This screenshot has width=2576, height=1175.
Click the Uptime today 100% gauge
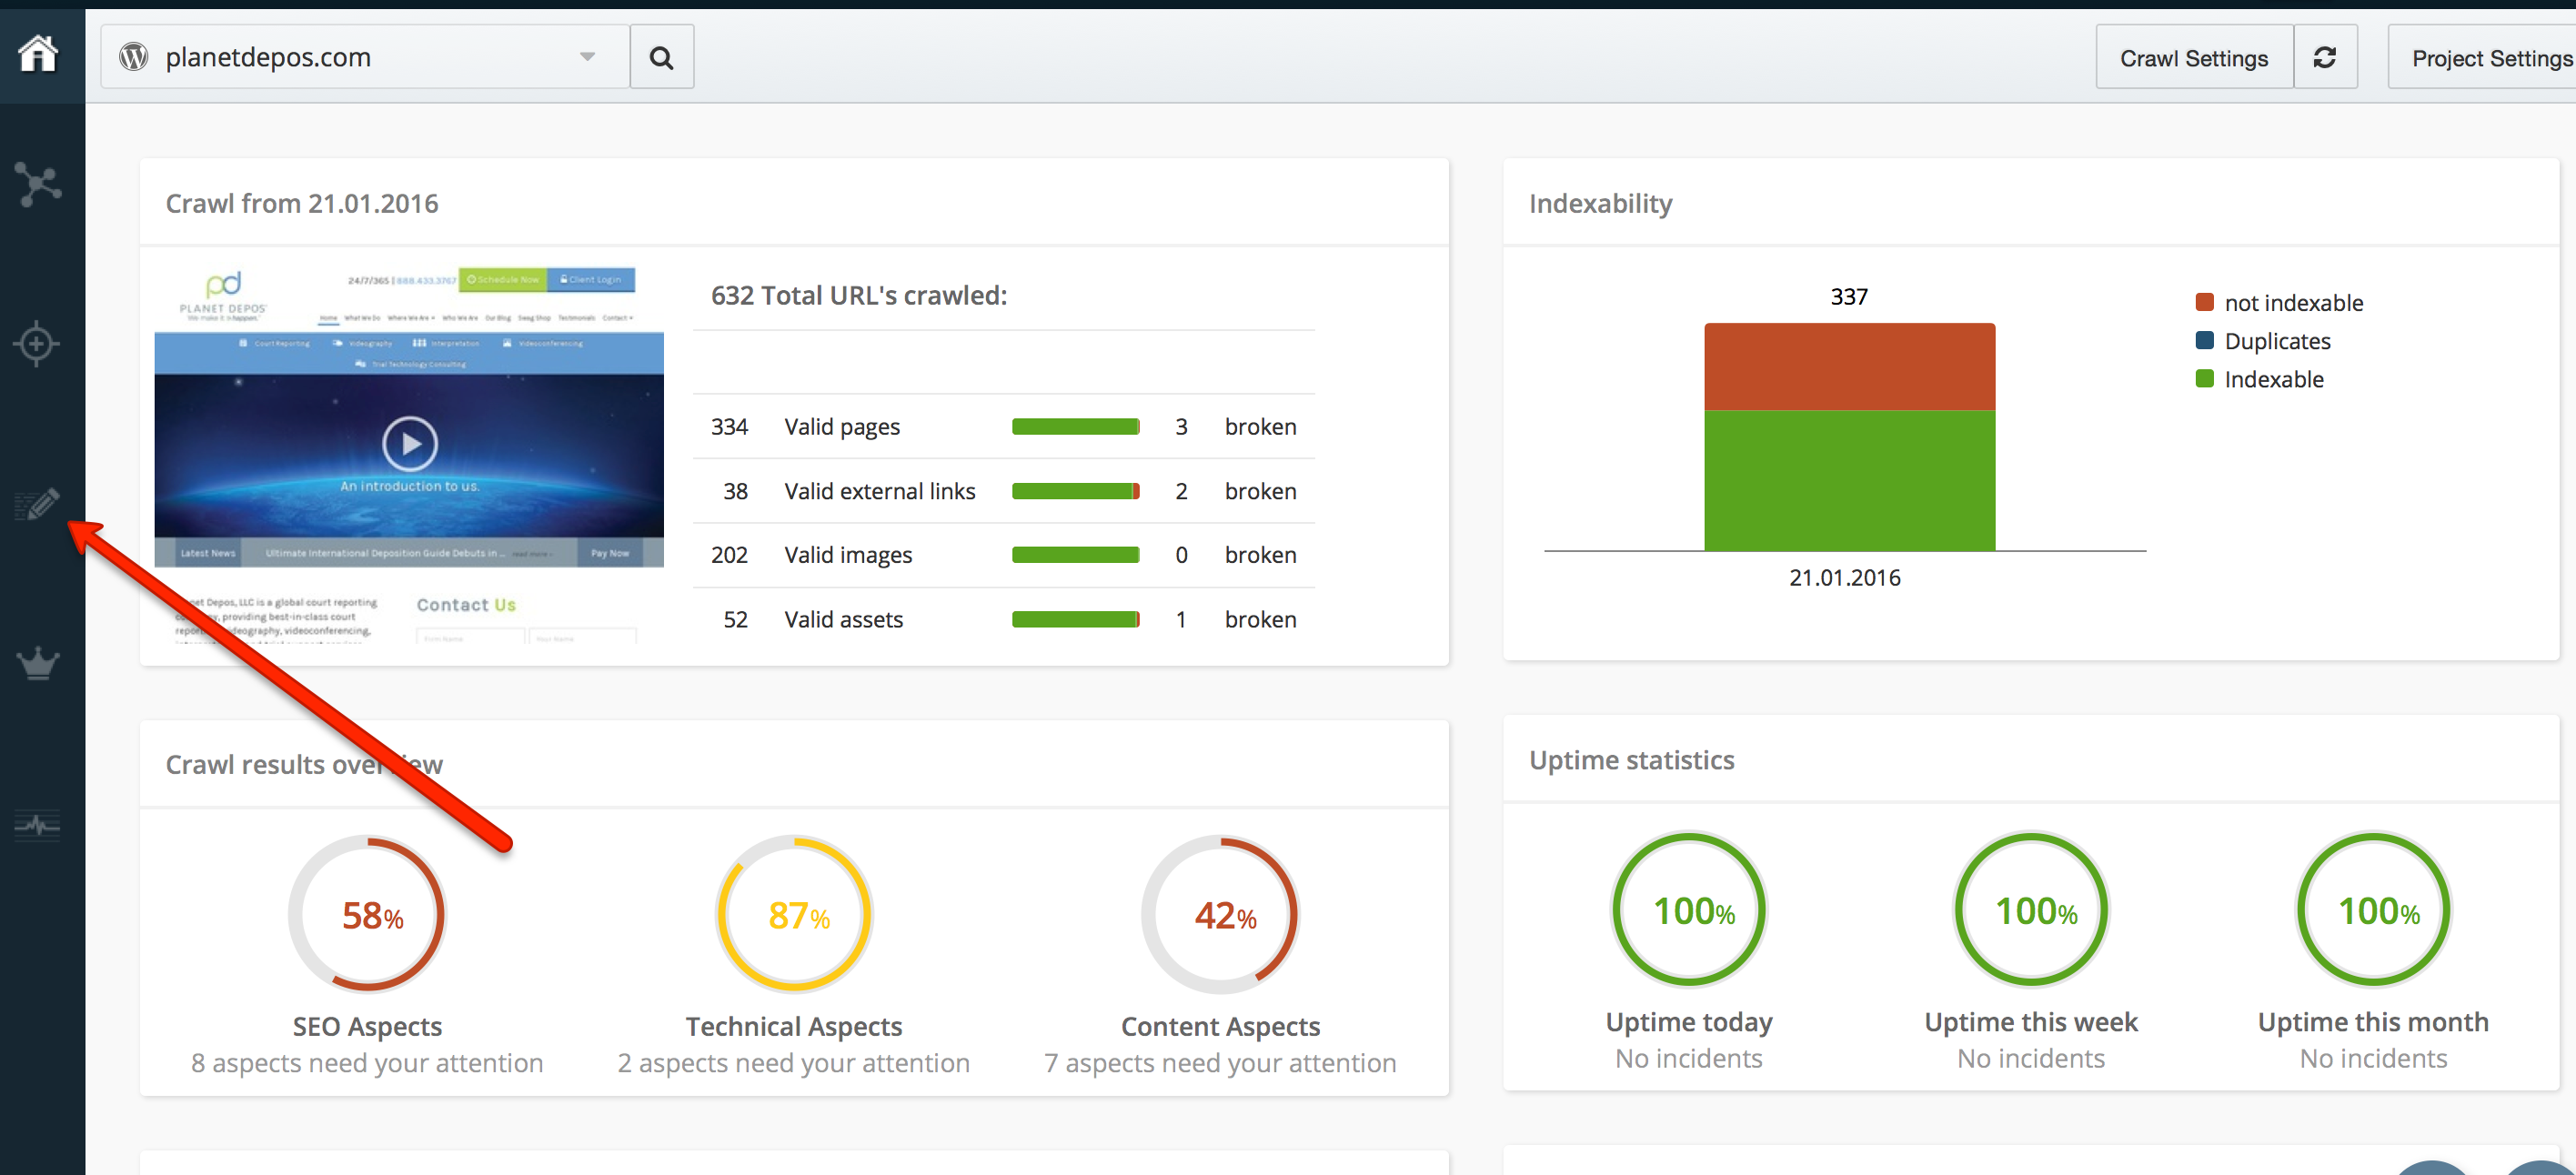1689,910
